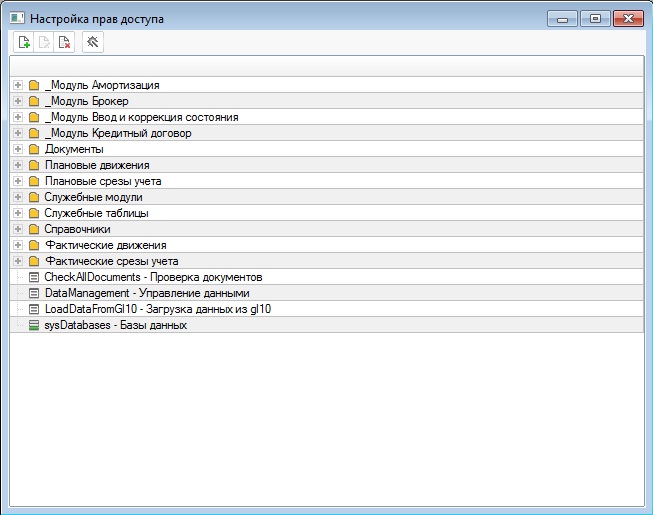
Task: Click the edit record toolbar icon
Action: coord(44,42)
